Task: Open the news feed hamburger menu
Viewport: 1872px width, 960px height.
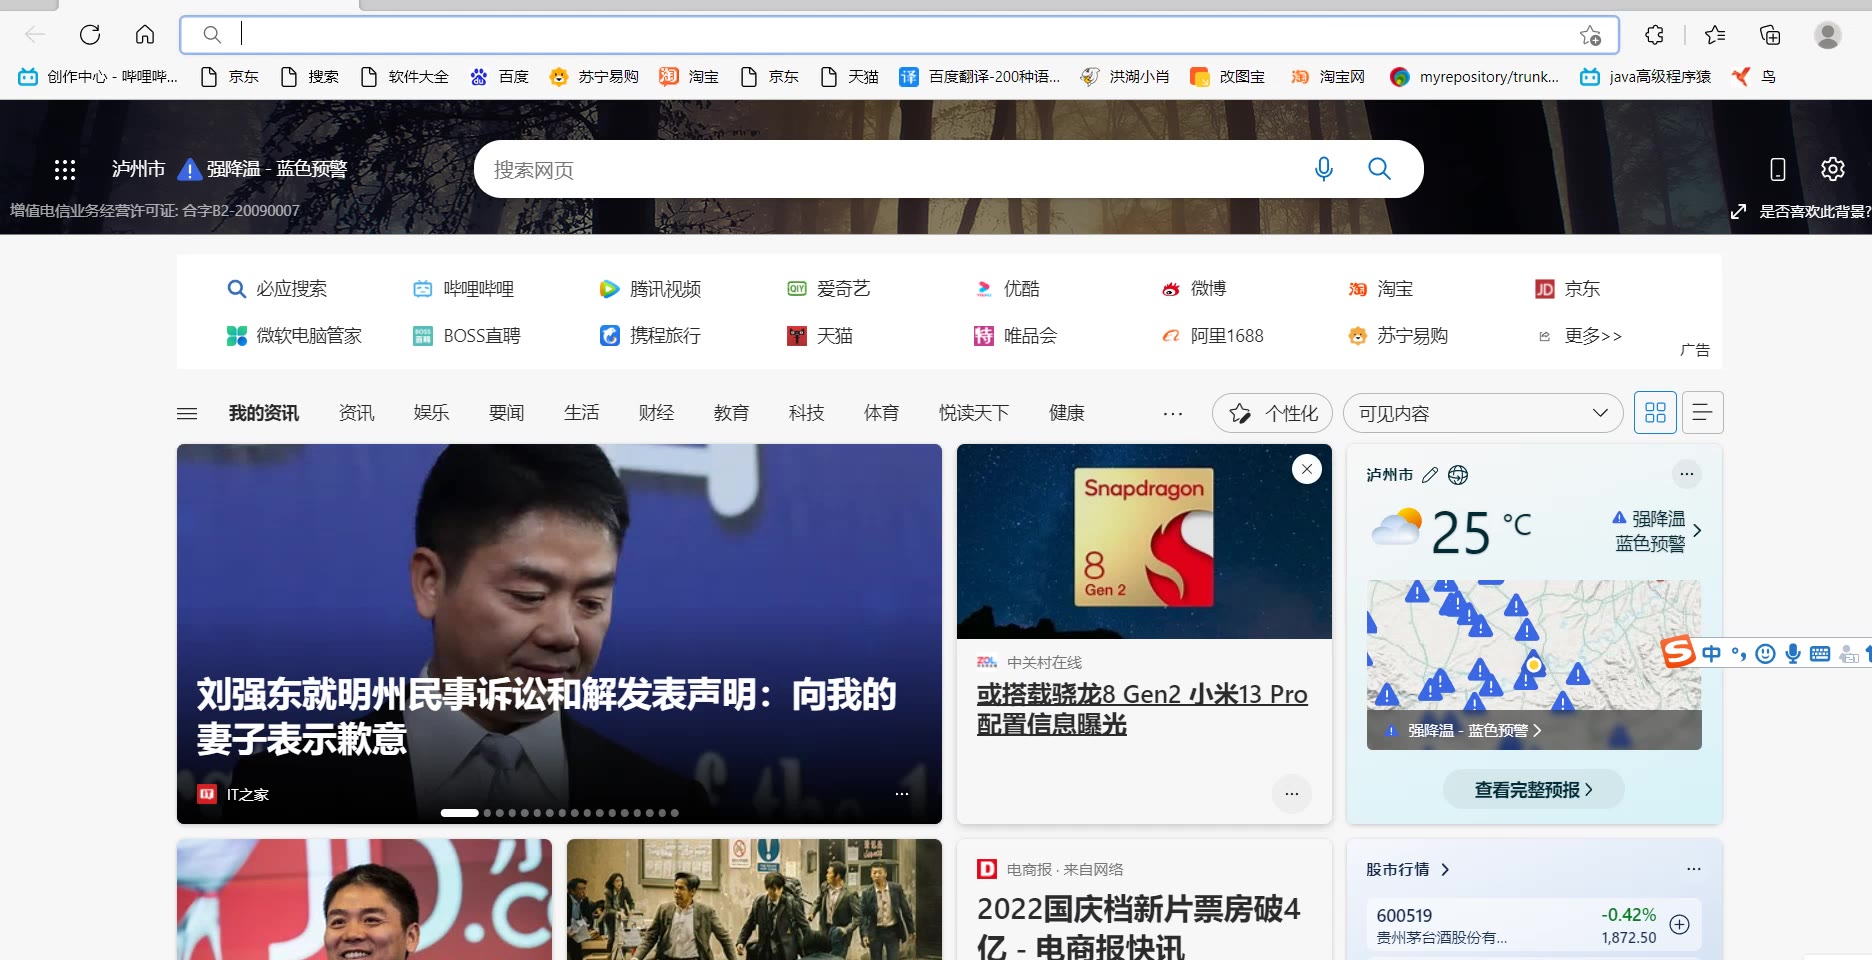Action: click(187, 413)
